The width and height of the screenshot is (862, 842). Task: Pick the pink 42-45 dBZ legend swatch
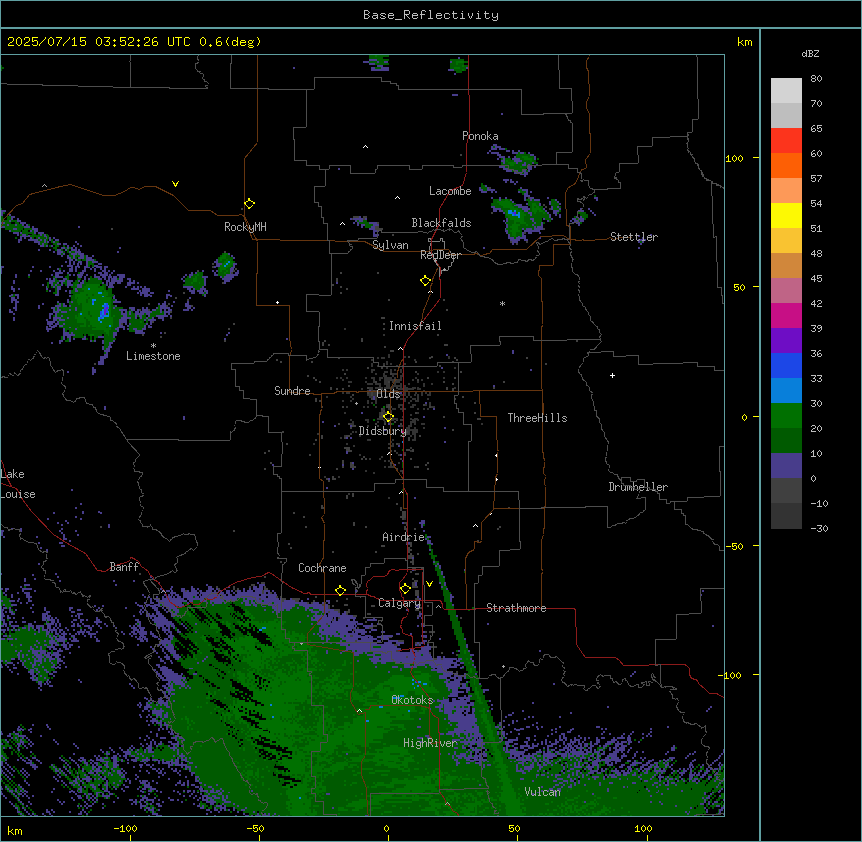click(x=786, y=291)
